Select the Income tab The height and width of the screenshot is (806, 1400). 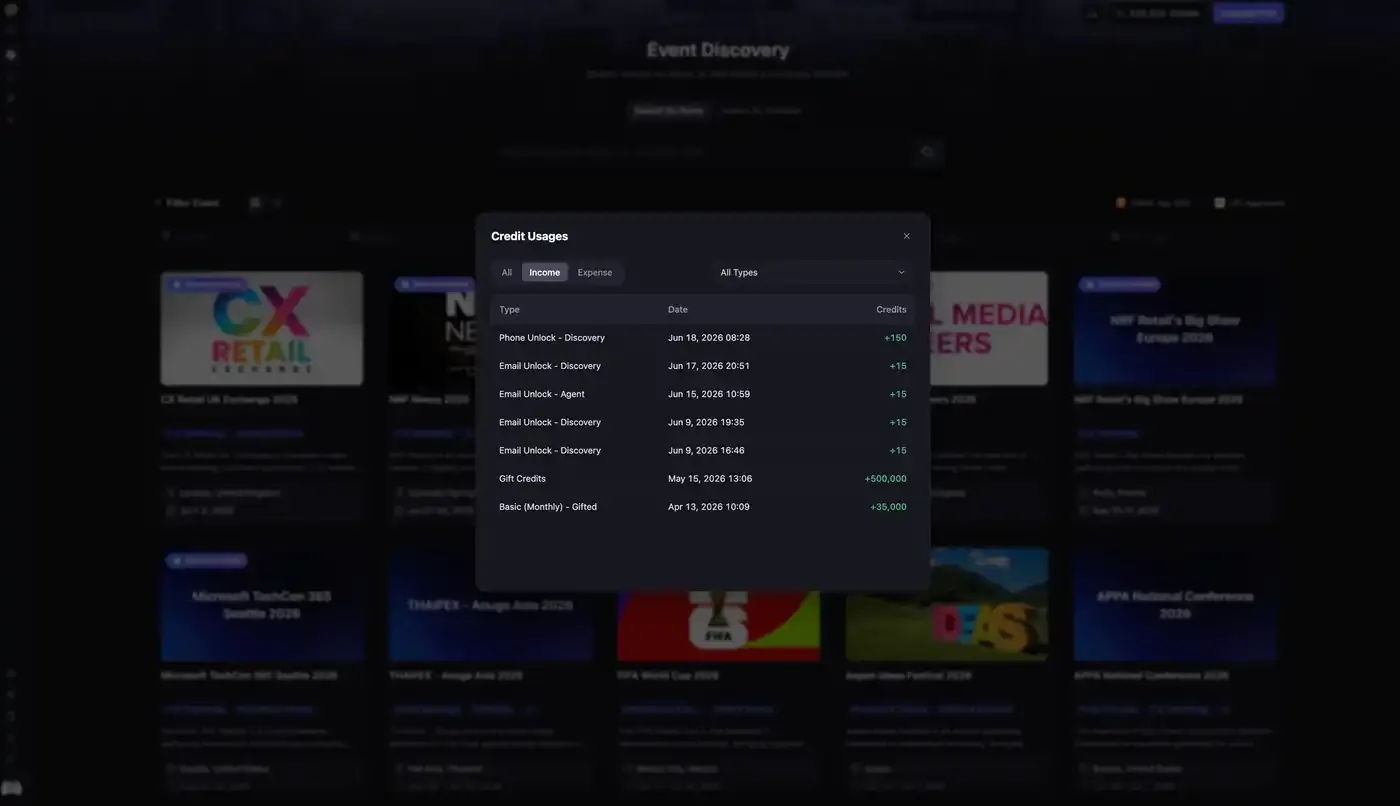(x=544, y=272)
